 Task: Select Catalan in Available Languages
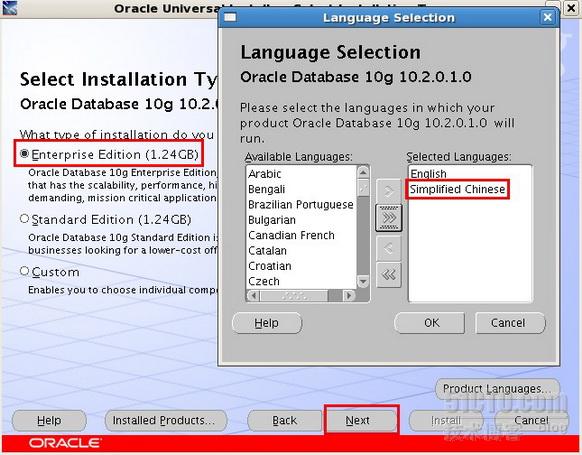[x=267, y=251]
